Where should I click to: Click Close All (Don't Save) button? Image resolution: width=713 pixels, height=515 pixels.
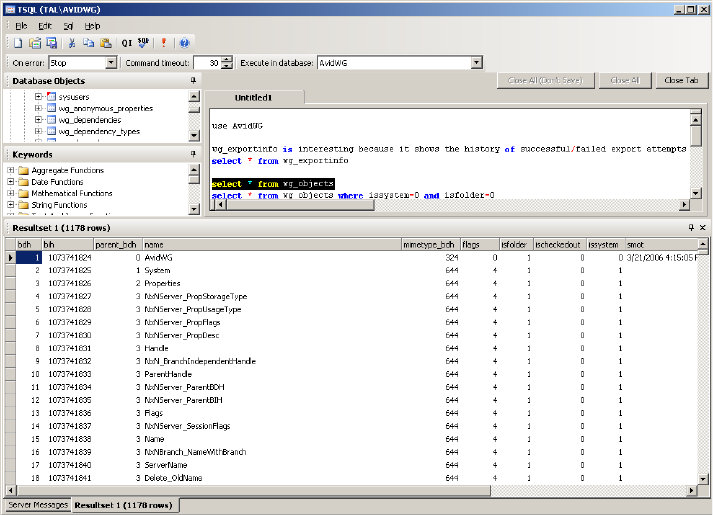(545, 80)
